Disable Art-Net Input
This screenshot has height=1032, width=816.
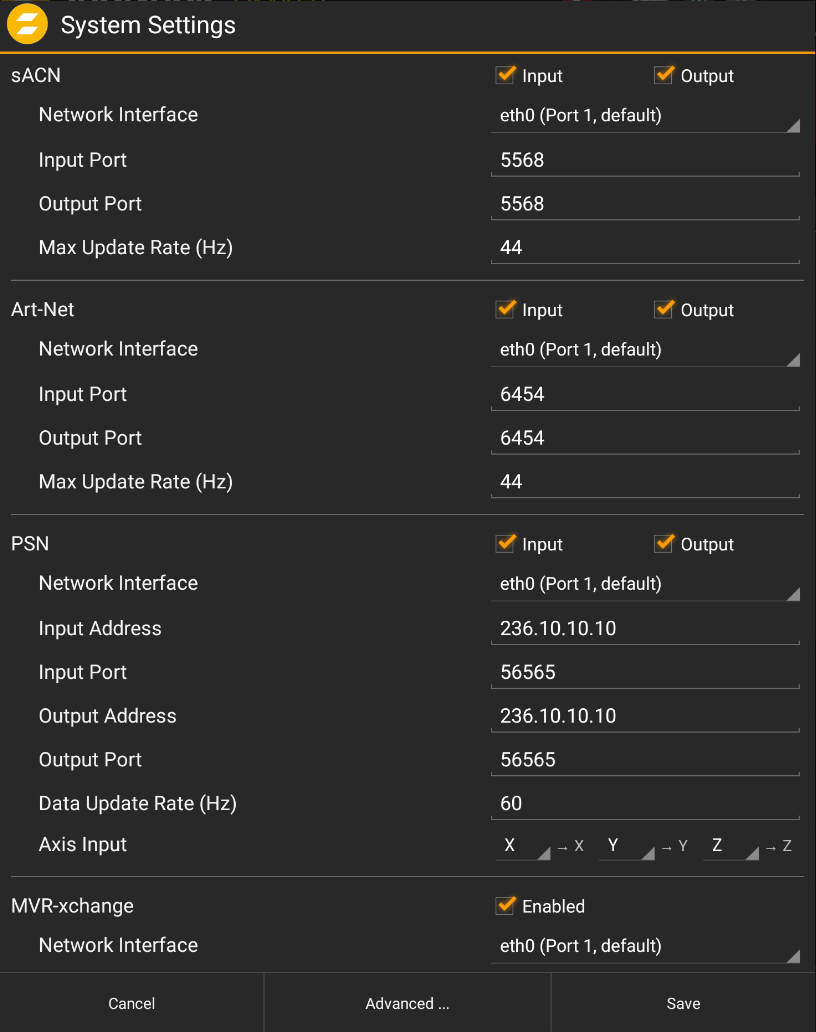[x=505, y=309]
